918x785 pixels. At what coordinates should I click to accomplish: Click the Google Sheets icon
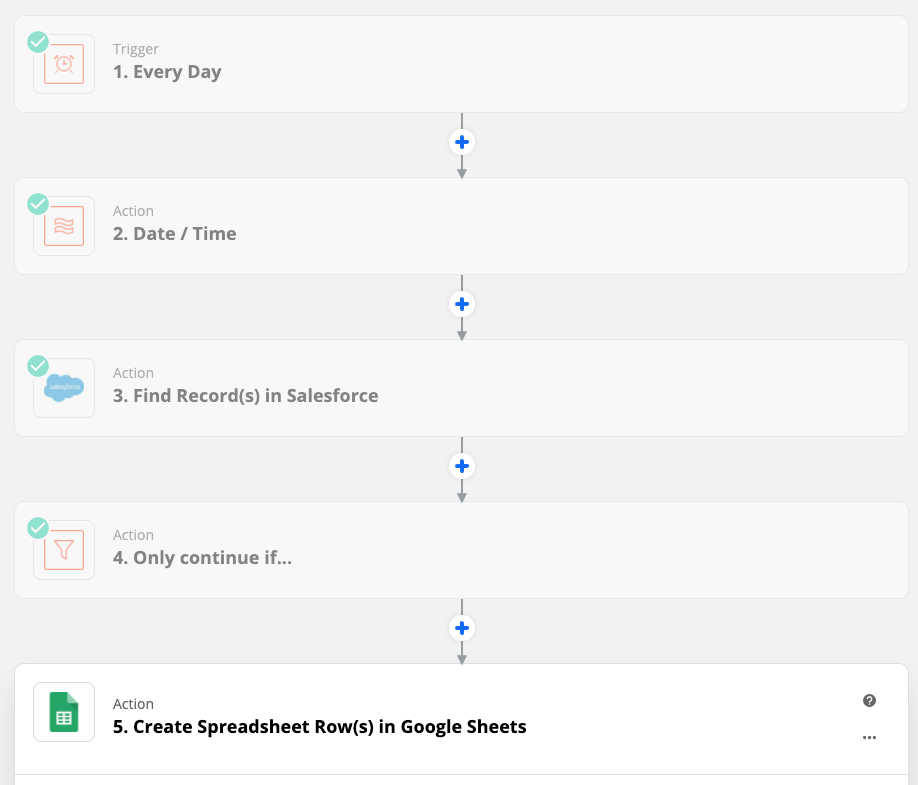tap(64, 712)
